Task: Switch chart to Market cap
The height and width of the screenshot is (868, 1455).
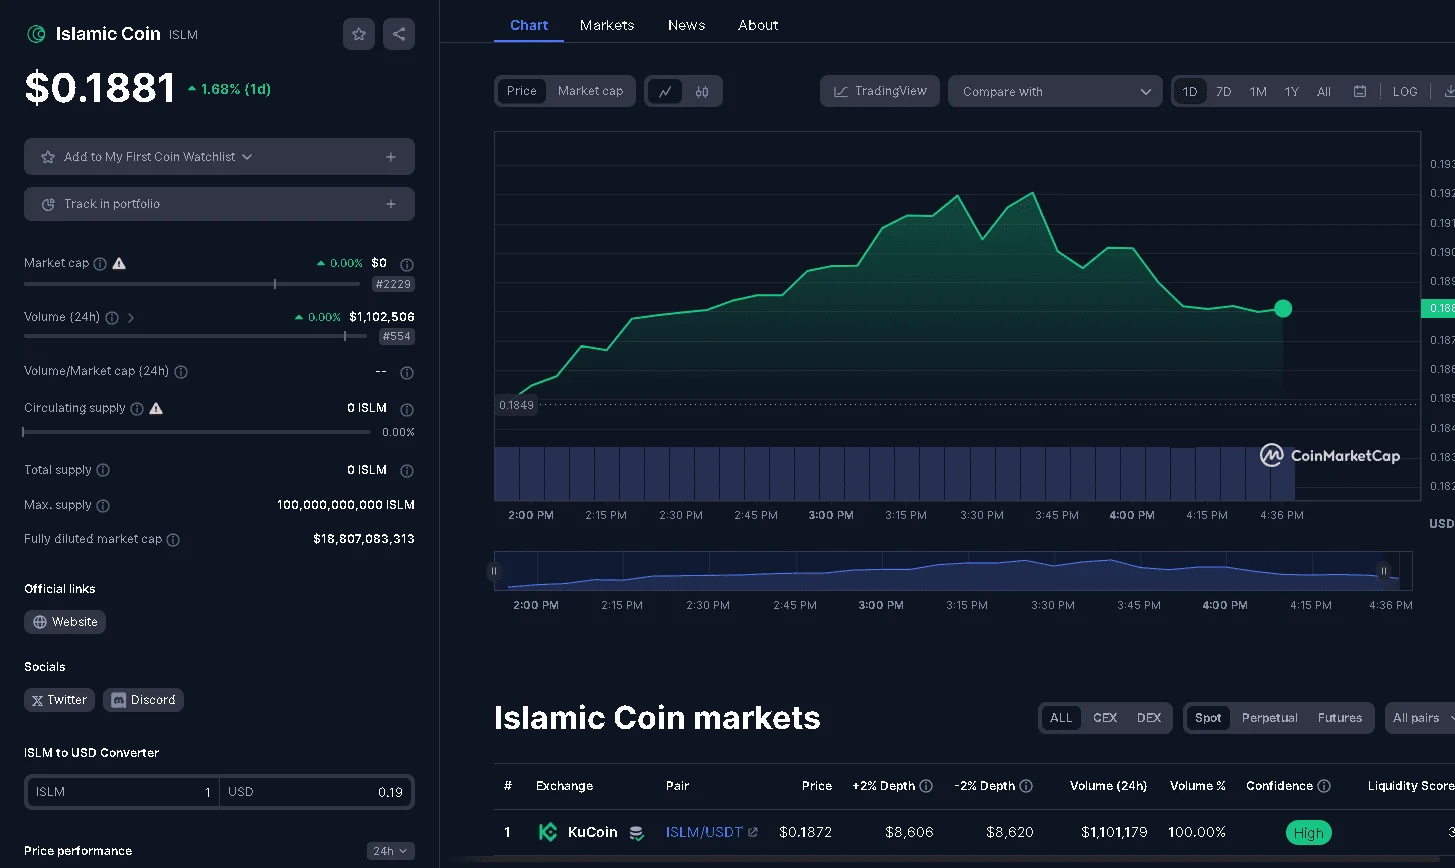Action: pos(590,91)
